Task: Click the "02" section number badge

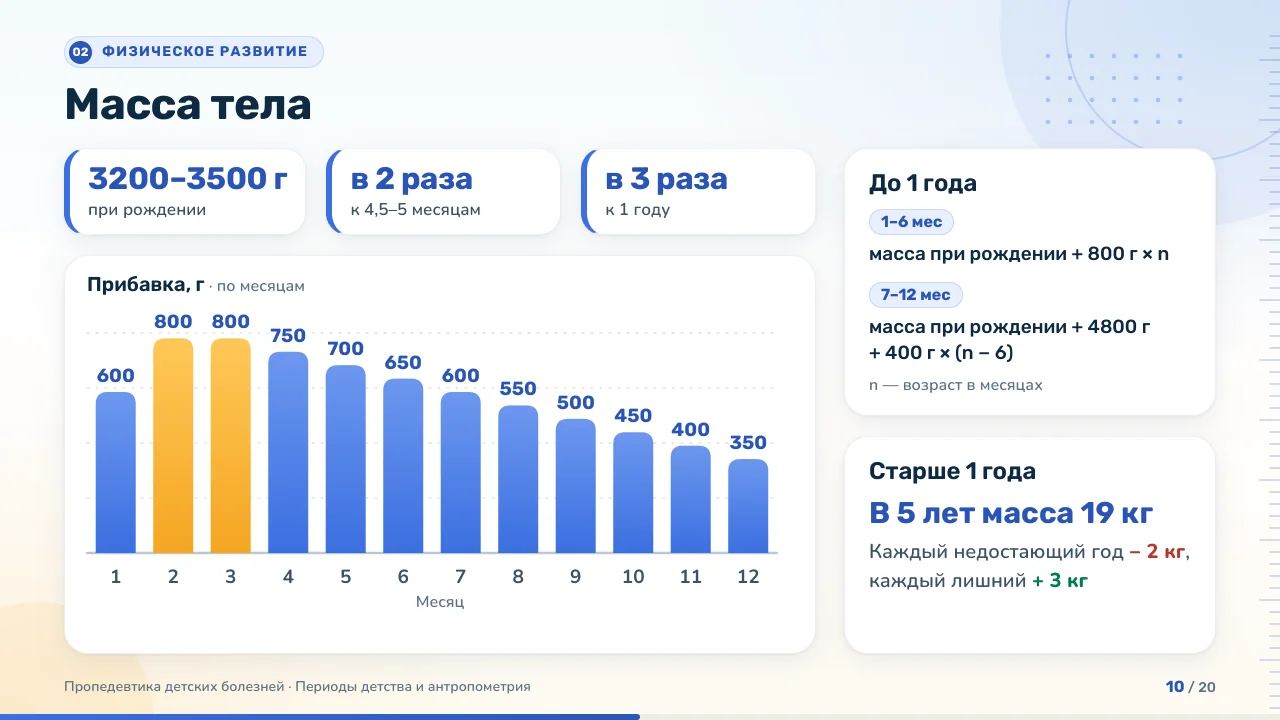Action: [81, 52]
